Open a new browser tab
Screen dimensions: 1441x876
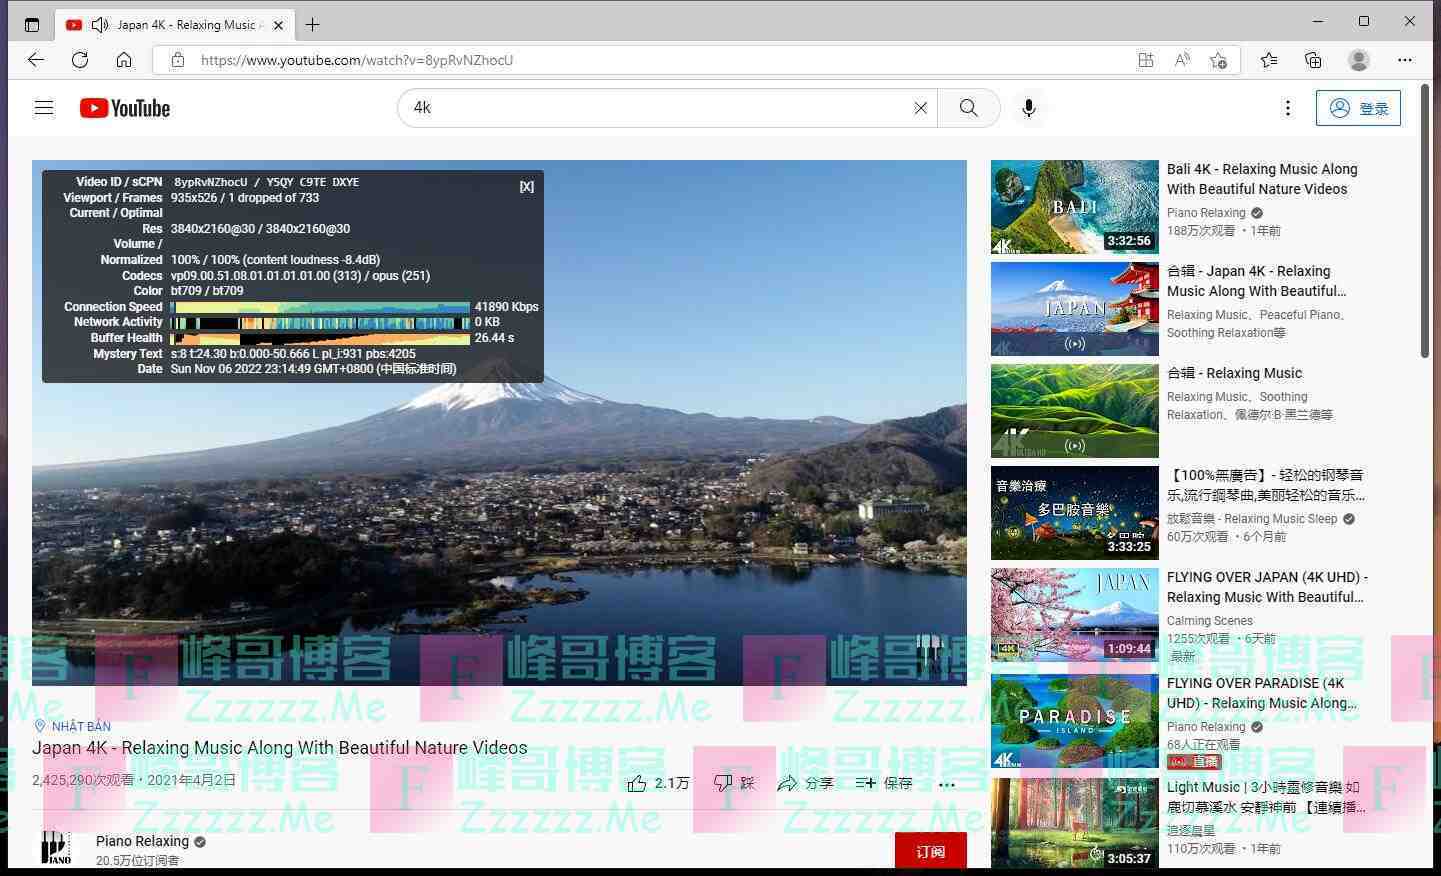pos(313,25)
